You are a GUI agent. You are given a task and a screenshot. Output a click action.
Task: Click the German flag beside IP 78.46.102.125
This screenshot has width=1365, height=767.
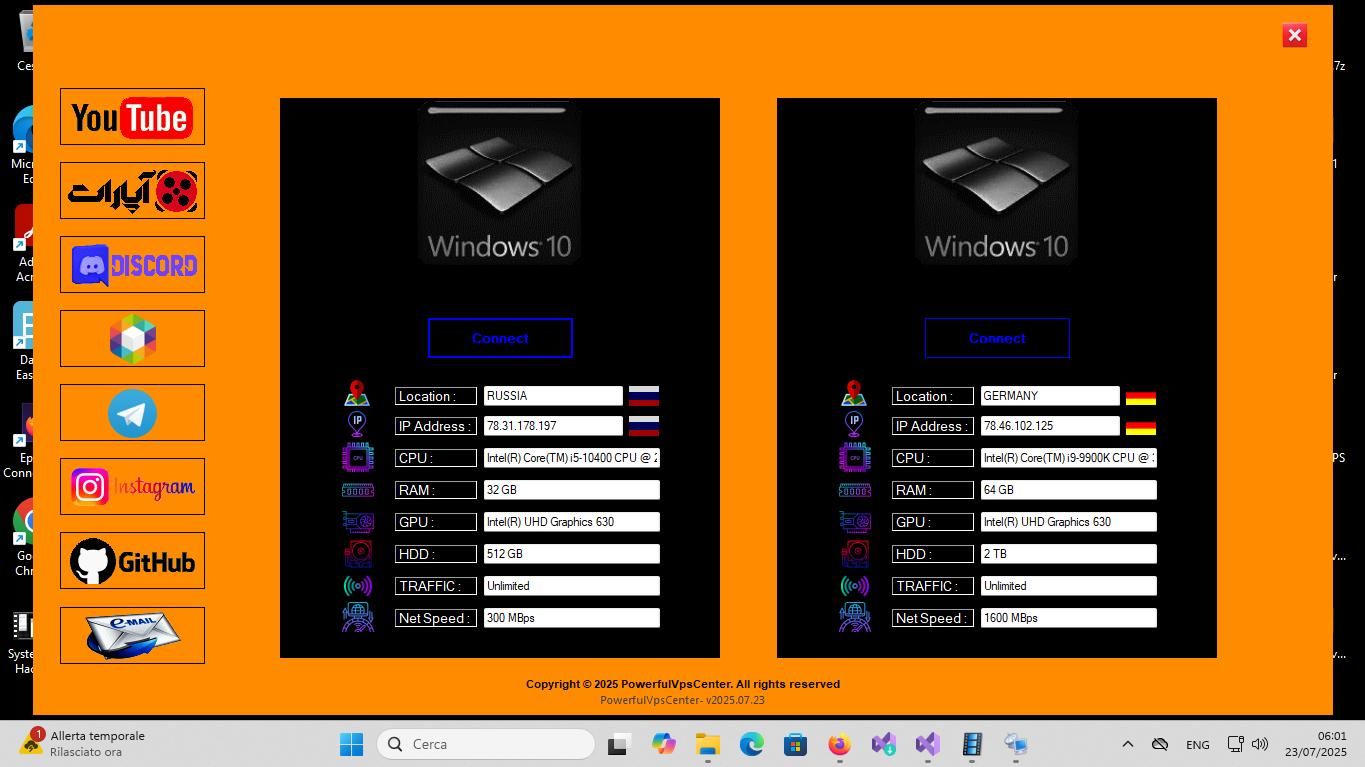coord(1140,427)
